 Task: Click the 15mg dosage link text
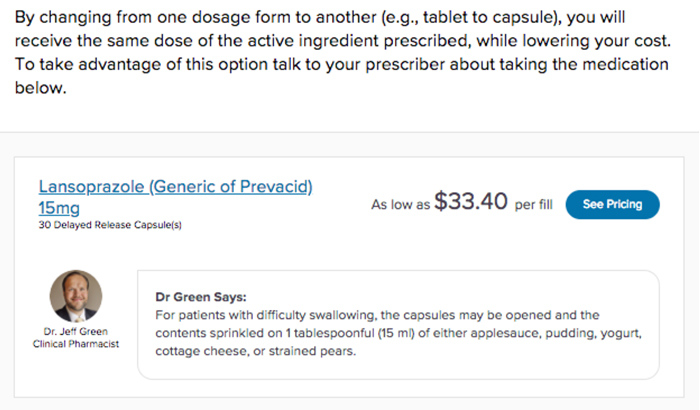(59, 208)
